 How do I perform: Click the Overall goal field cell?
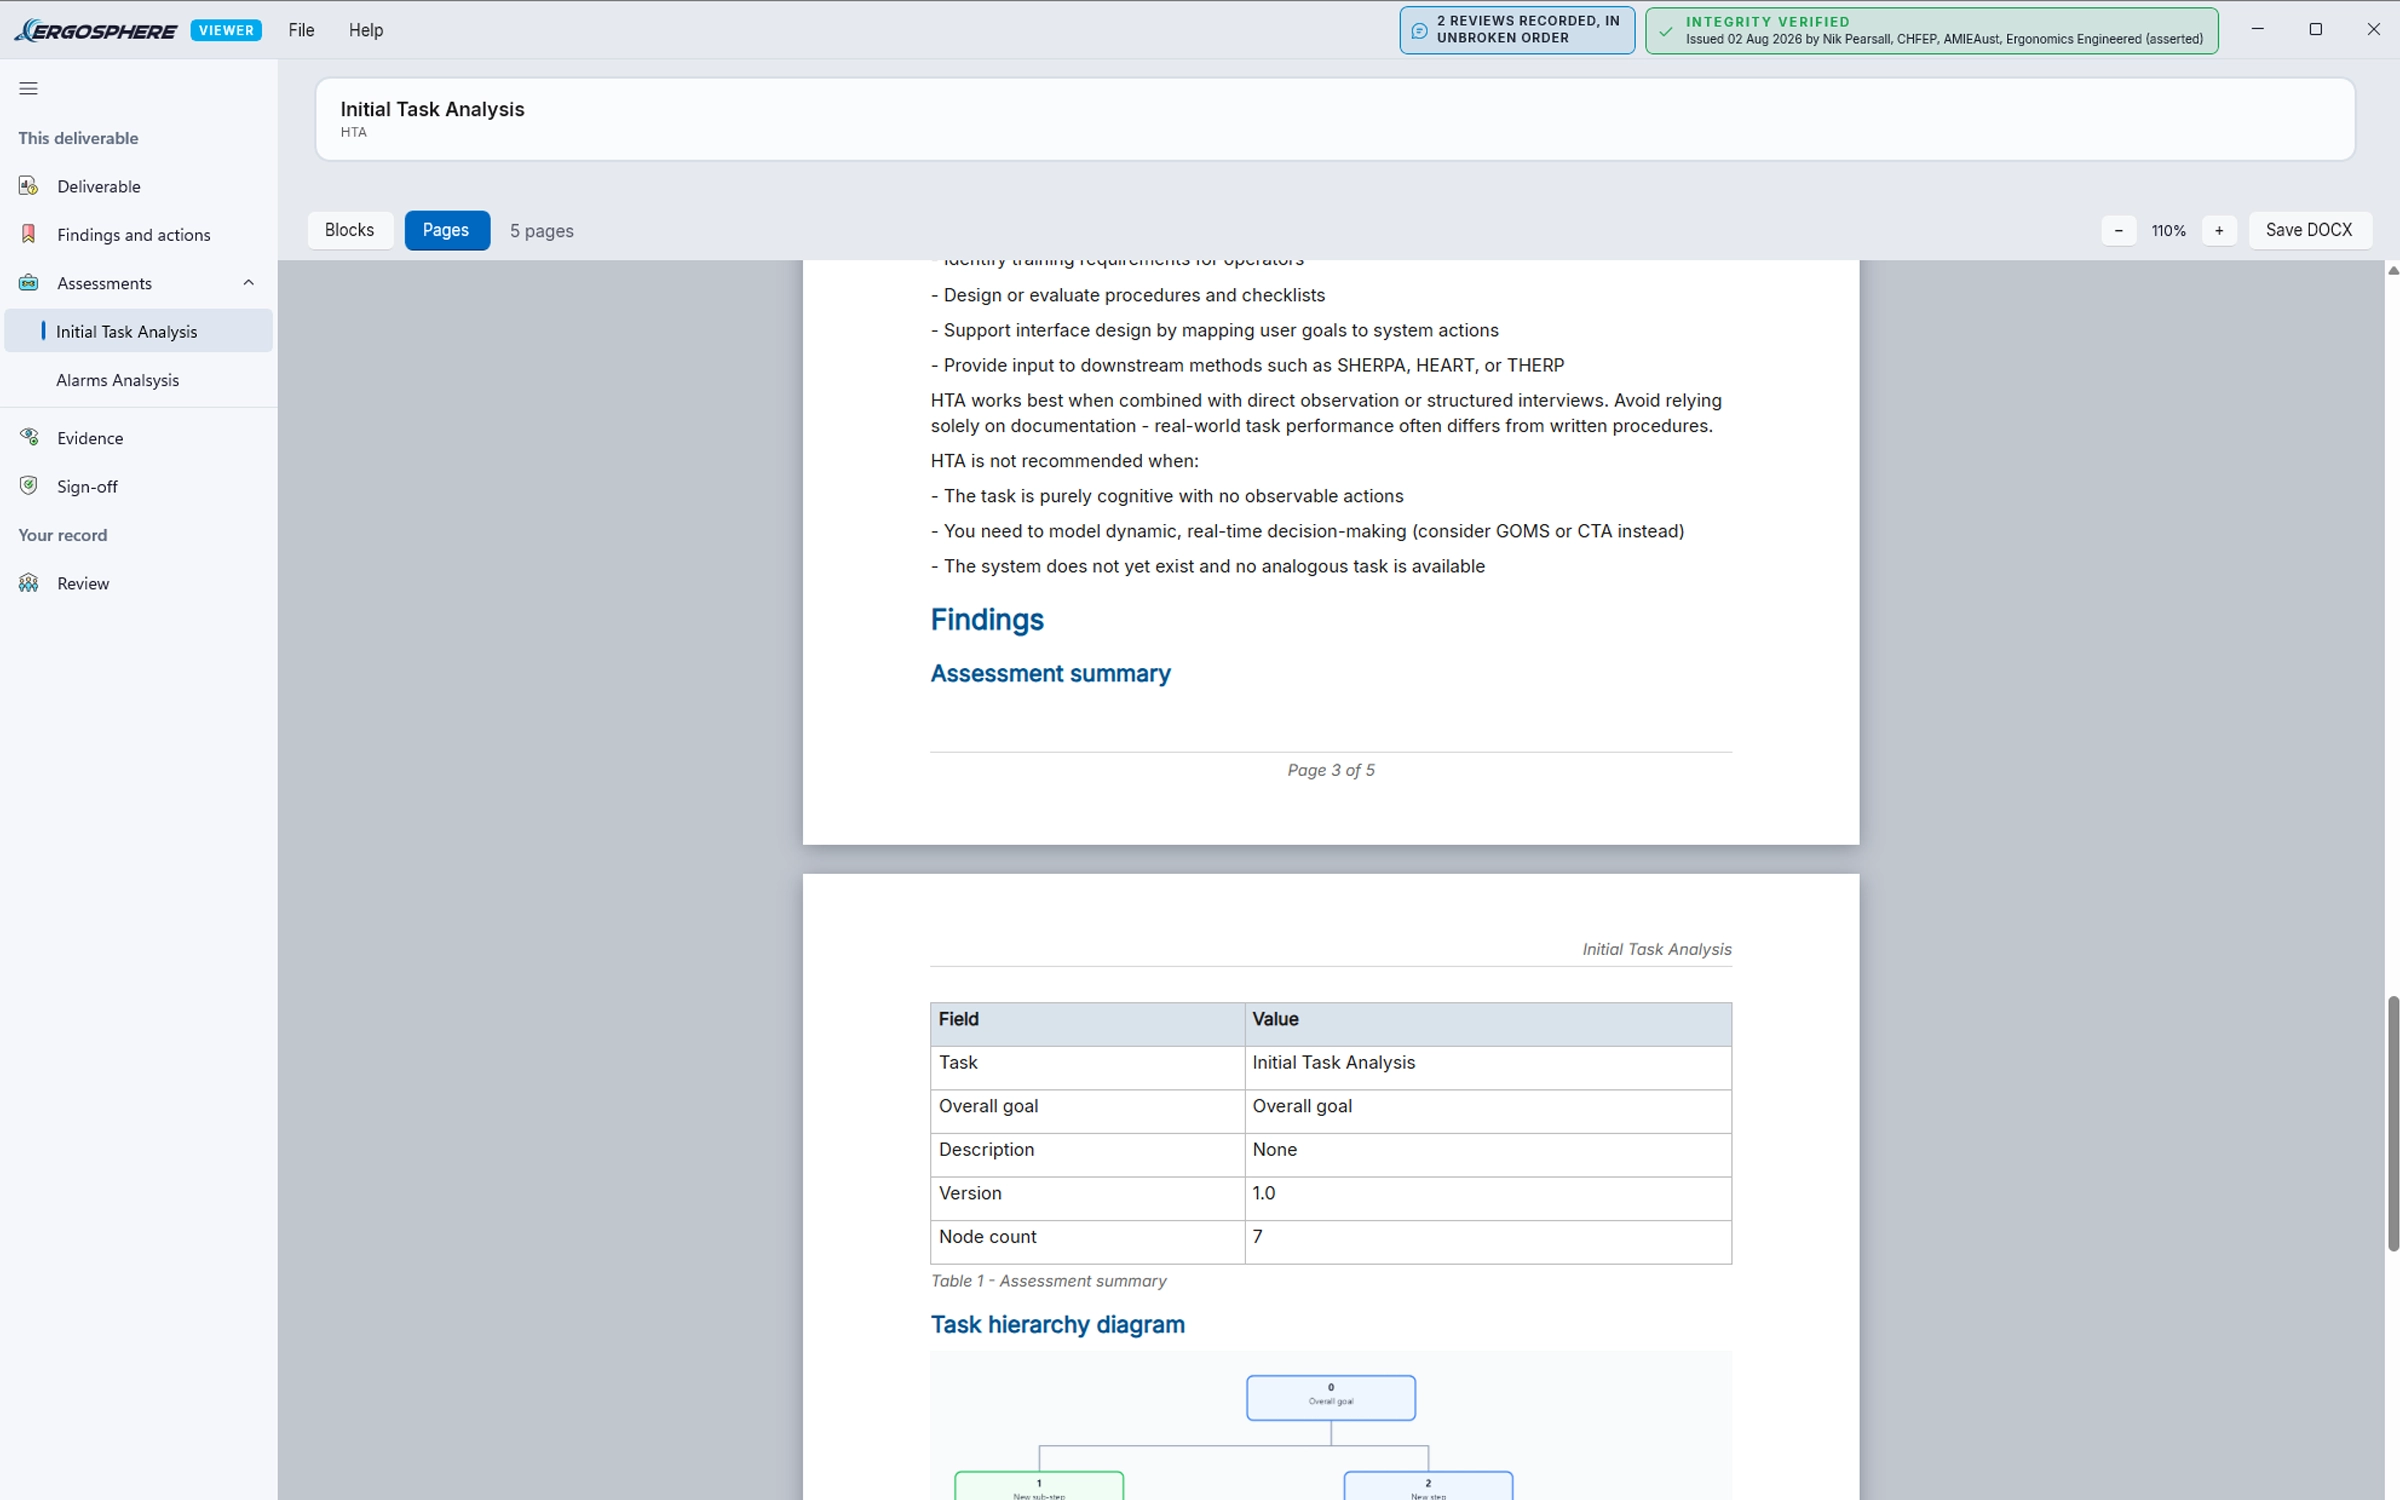click(x=1087, y=1111)
